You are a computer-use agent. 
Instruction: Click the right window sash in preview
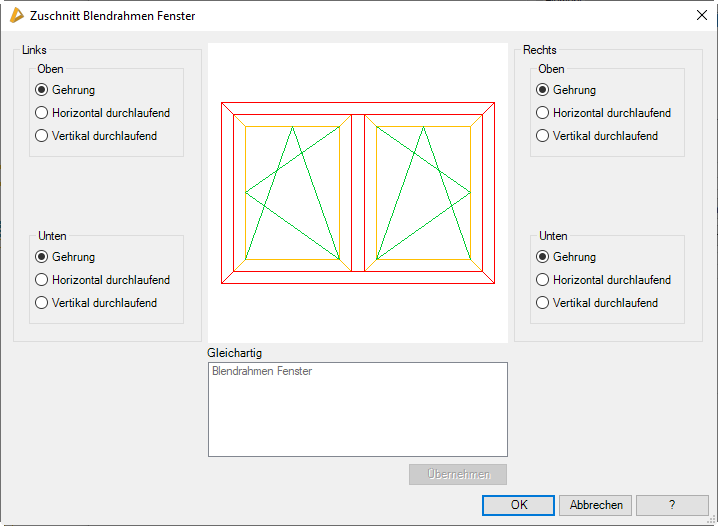423,192
